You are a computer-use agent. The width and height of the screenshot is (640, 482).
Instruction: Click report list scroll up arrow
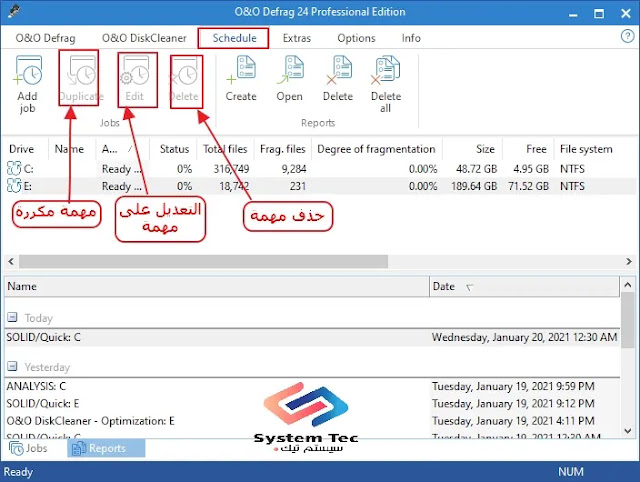[628, 284]
